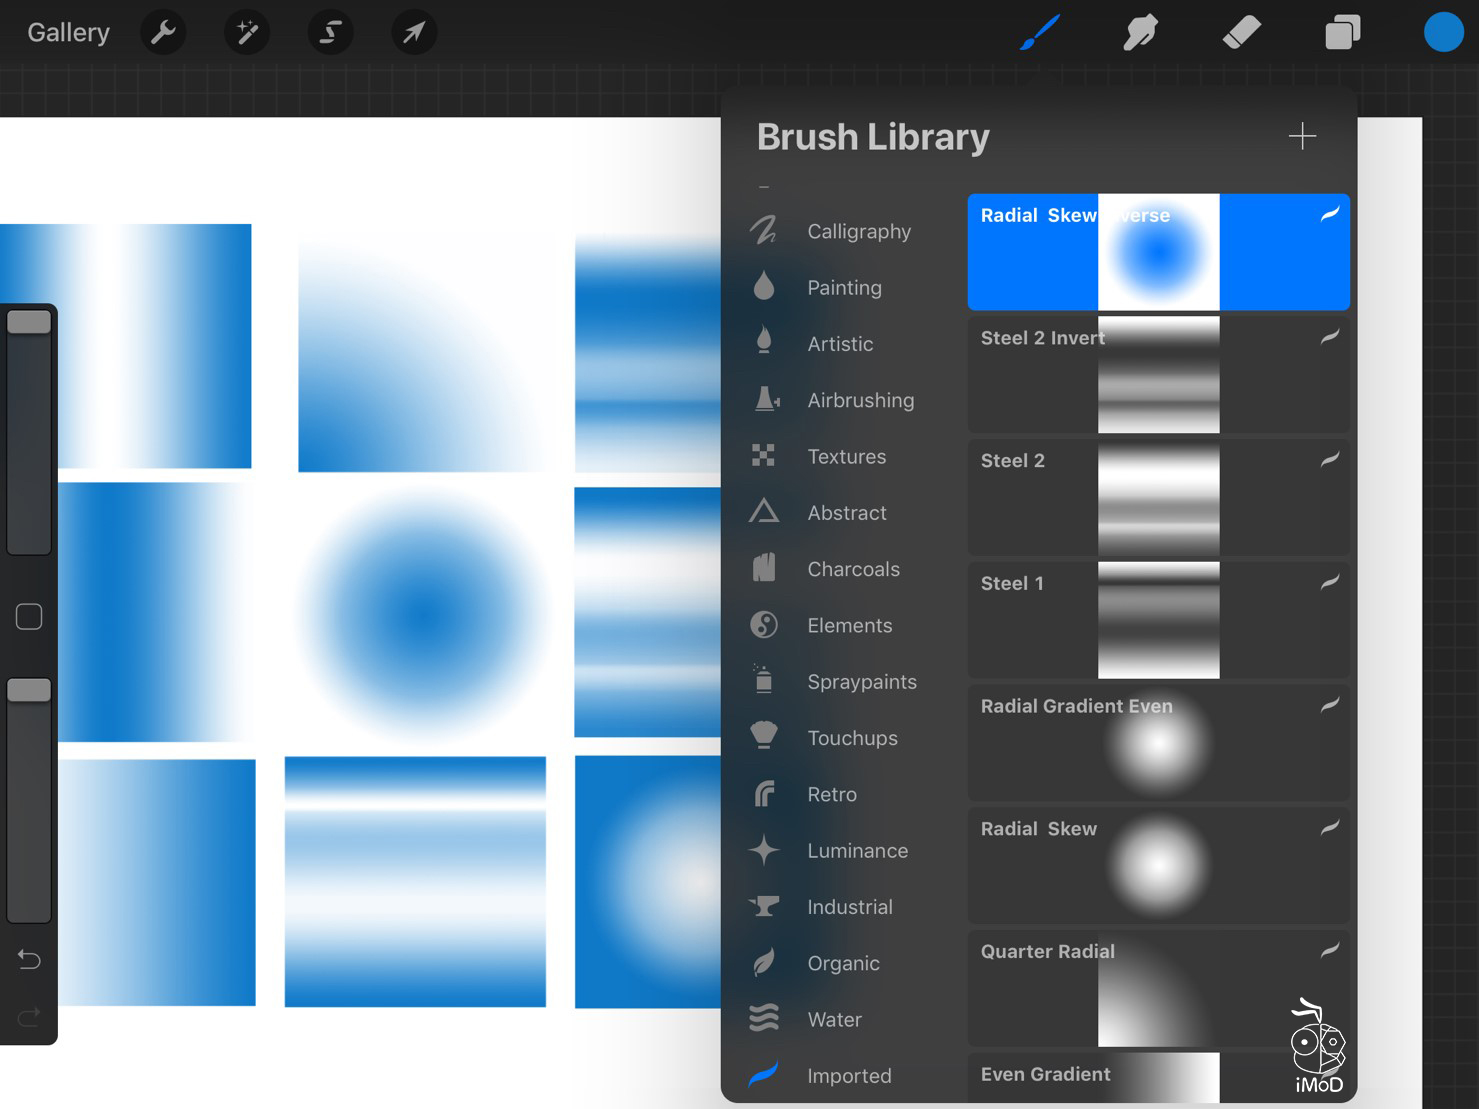1479x1109 pixels.
Task: Return to the Gallery
Action: tap(68, 33)
